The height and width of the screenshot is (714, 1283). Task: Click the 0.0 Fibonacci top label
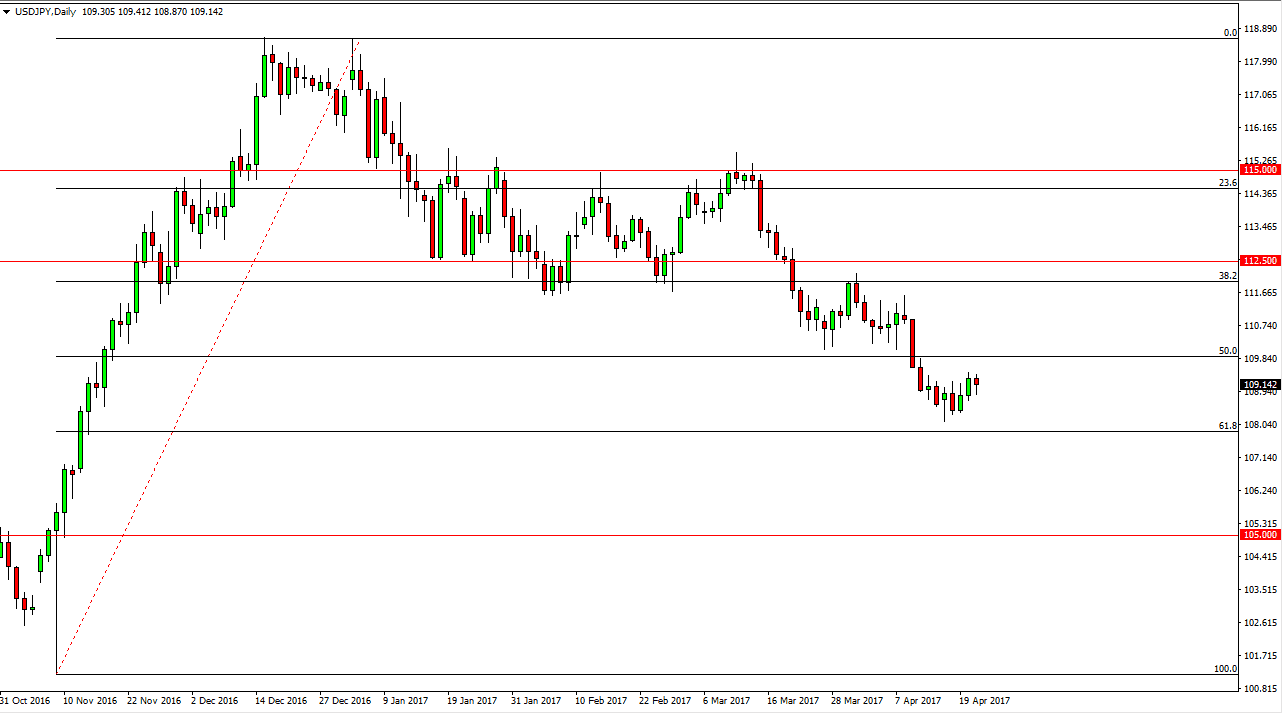[x=1228, y=34]
